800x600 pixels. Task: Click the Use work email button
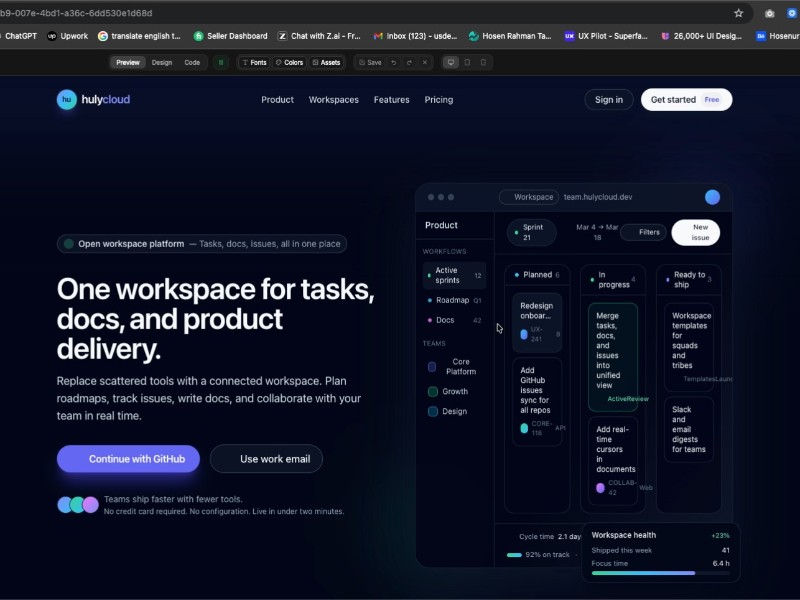click(266, 459)
